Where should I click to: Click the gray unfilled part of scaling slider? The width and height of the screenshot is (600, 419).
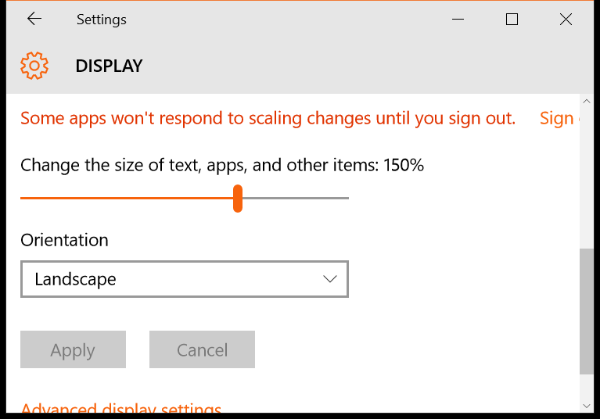coord(295,198)
